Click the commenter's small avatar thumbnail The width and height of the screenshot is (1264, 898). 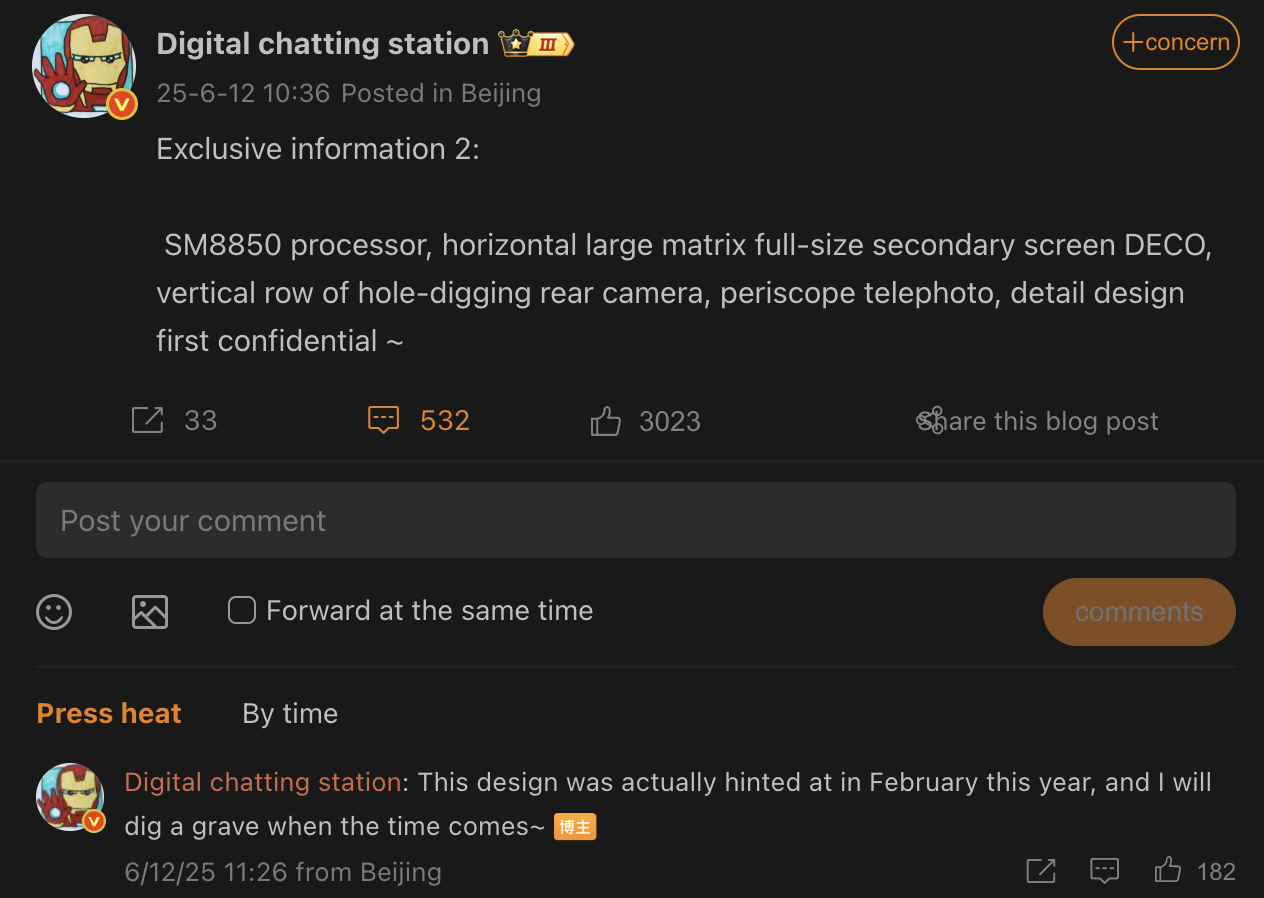(70, 797)
